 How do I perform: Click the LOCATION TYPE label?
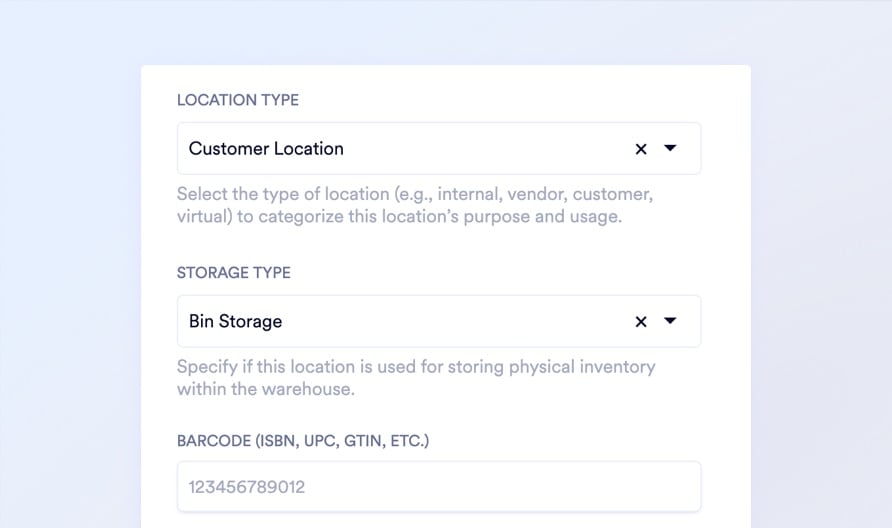238,100
